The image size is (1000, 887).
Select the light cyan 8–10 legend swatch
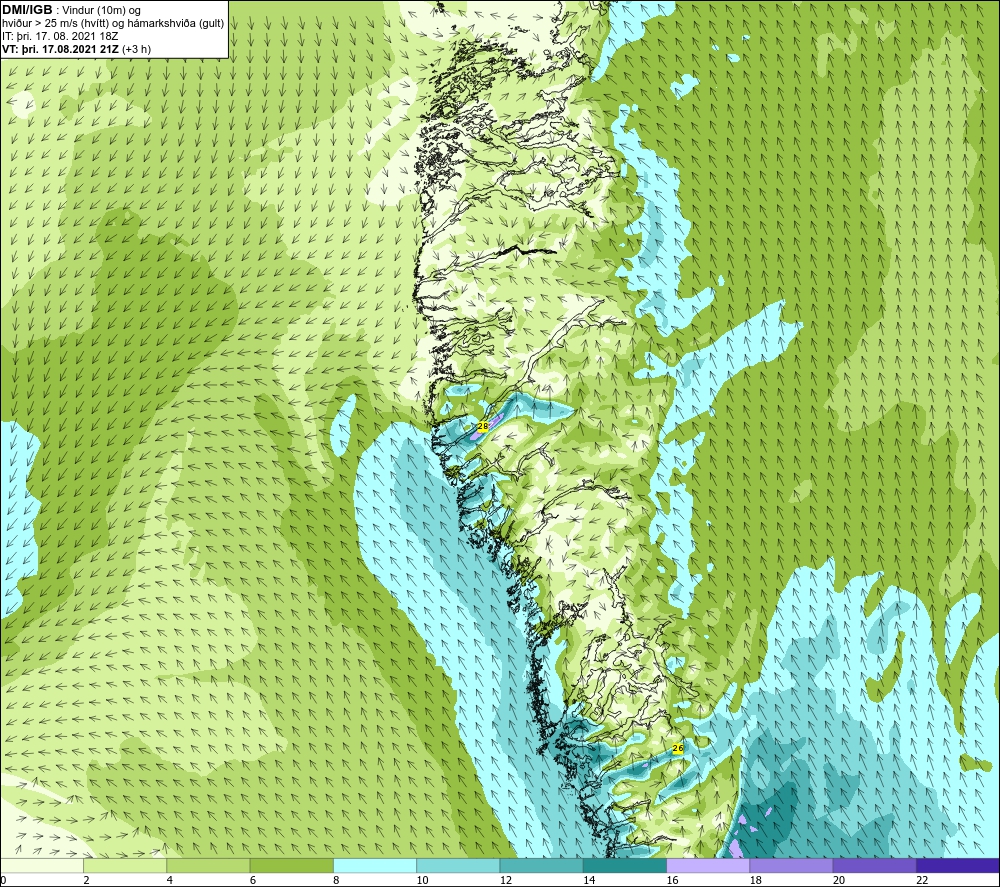click(x=375, y=865)
